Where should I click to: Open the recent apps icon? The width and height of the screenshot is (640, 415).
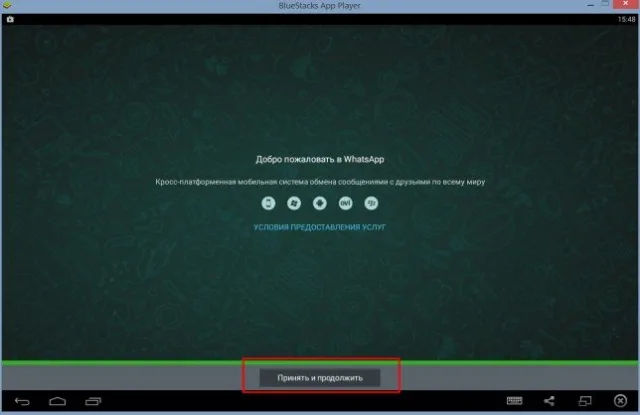[x=93, y=402]
